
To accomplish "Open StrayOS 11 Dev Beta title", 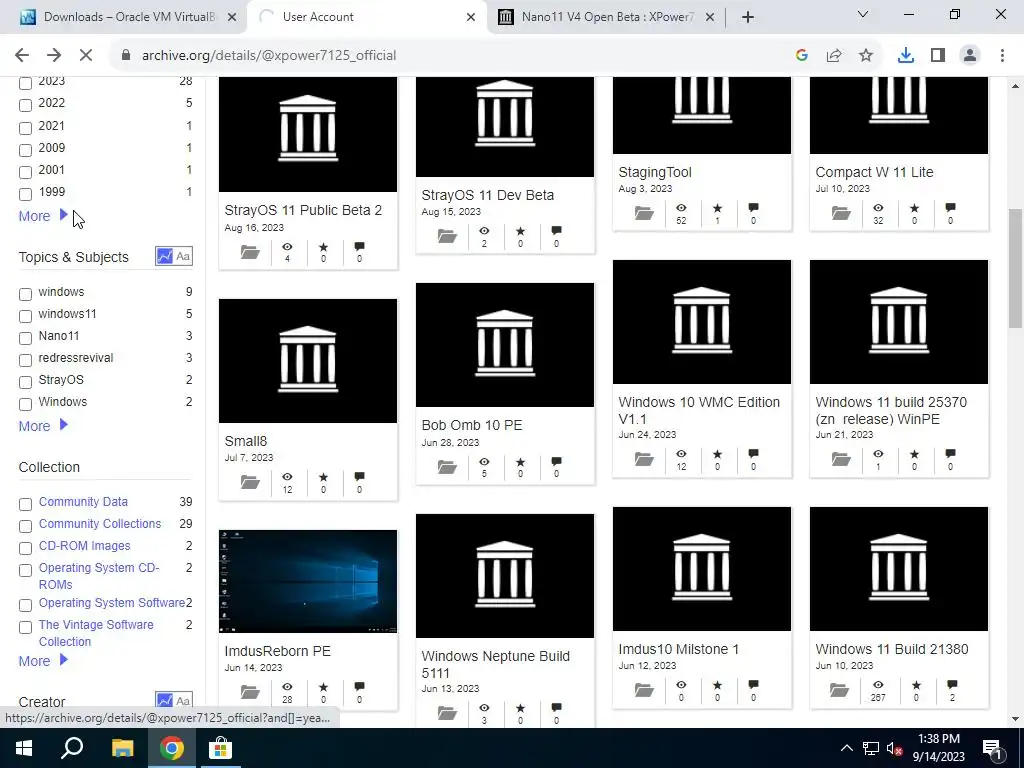I will click(487, 195).
